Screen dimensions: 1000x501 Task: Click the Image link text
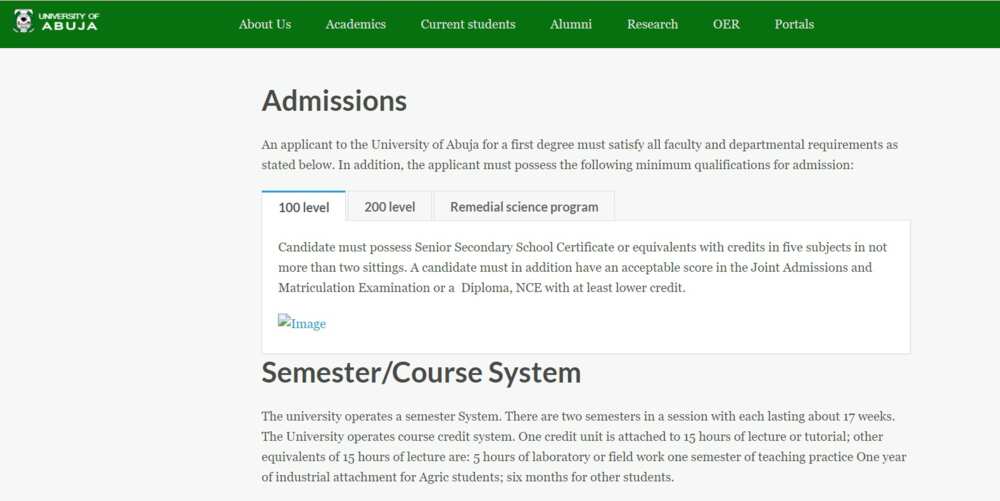tap(309, 324)
